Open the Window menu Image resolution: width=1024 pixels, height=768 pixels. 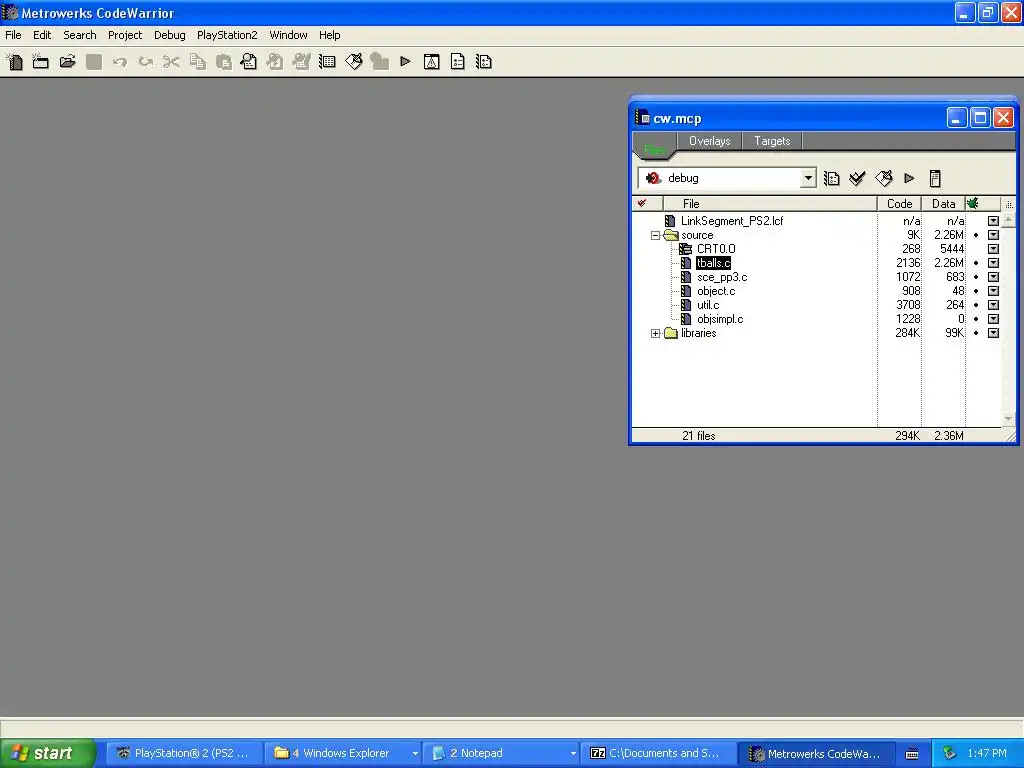click(x=288, y=35)
